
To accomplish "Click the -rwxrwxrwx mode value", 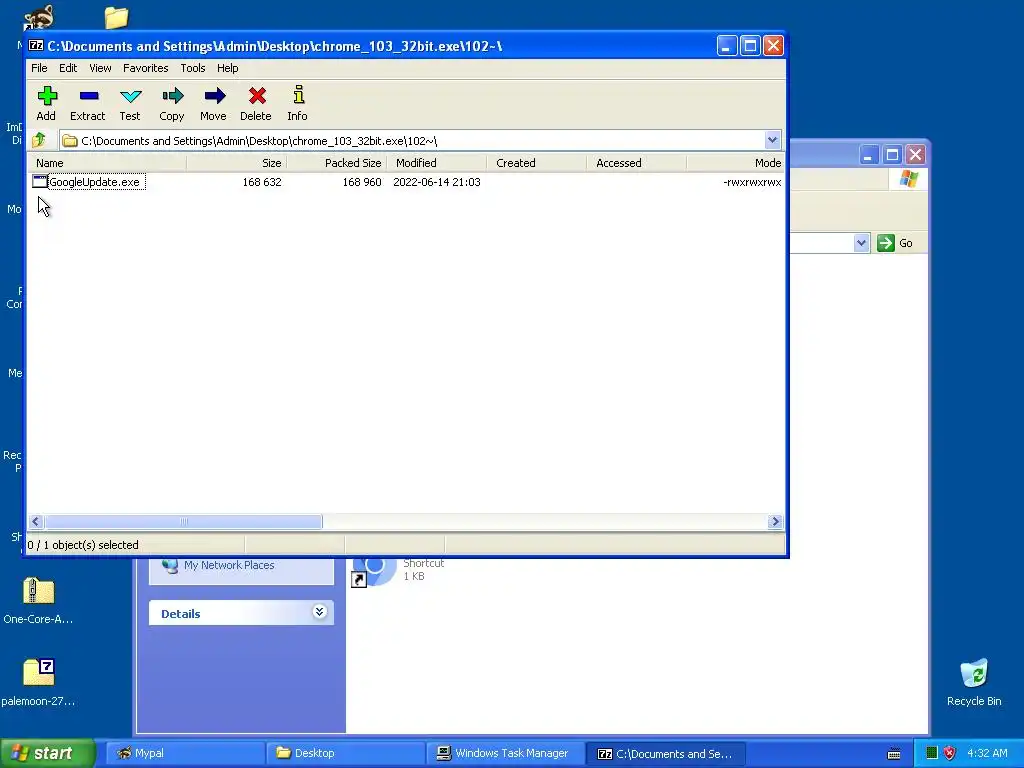I will tap(752, 182).
